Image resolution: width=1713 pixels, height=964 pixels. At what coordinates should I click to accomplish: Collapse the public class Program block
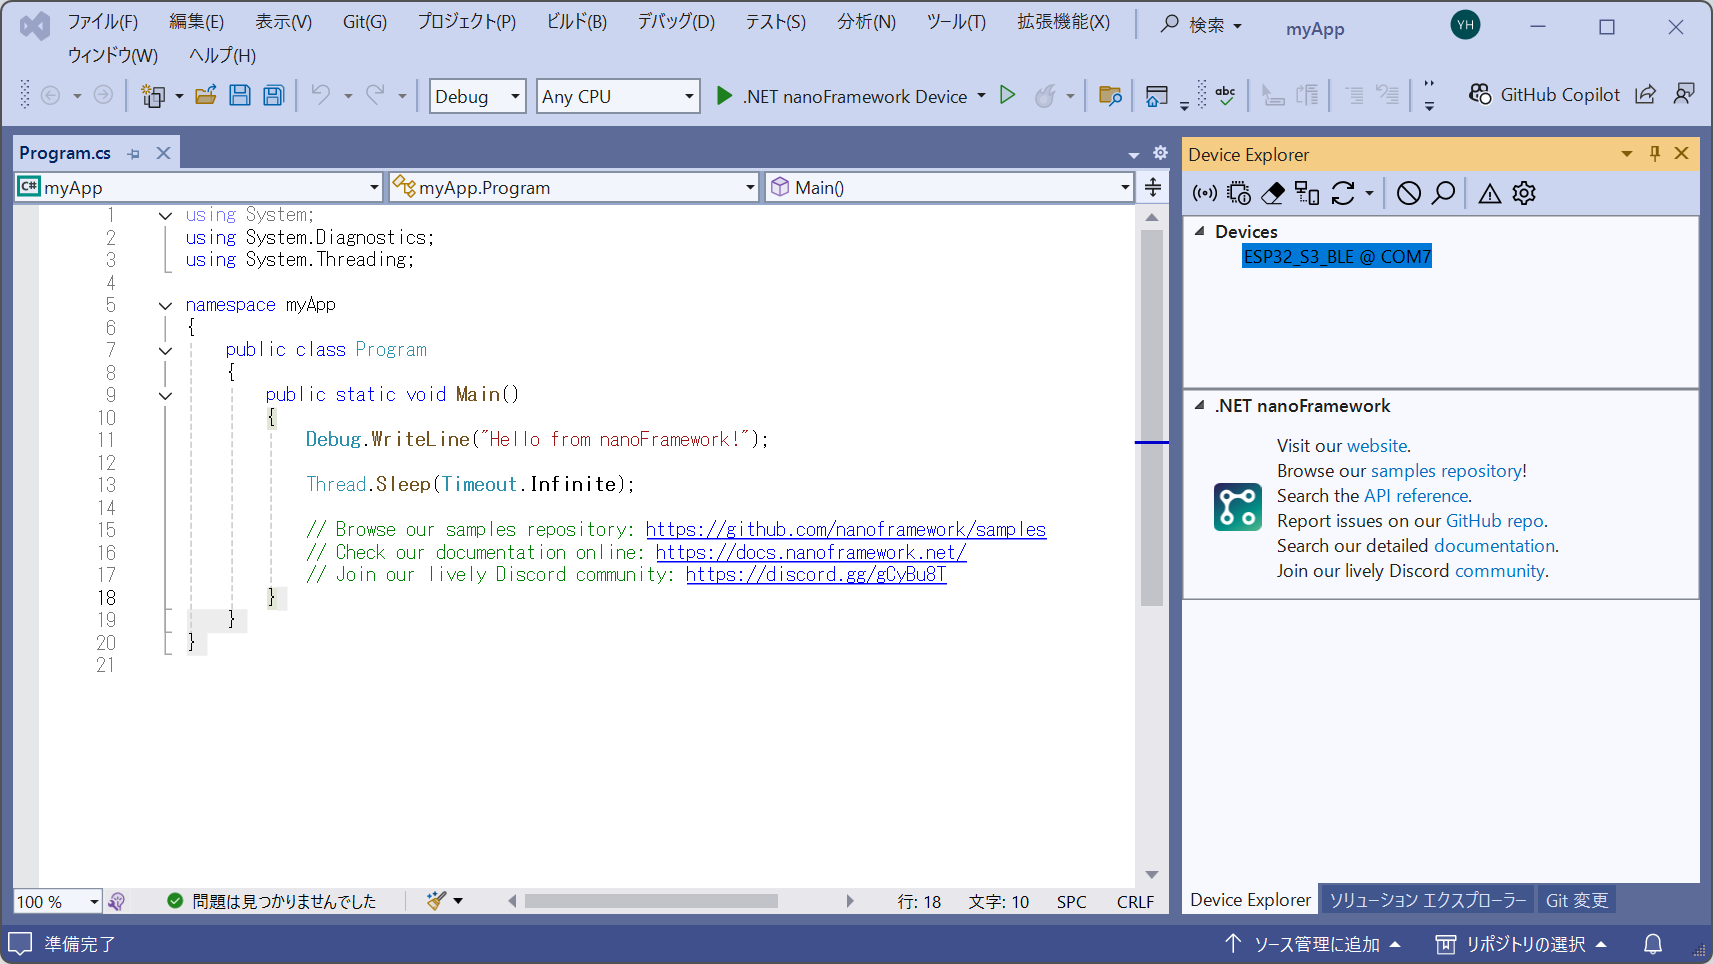pos(165,350)
